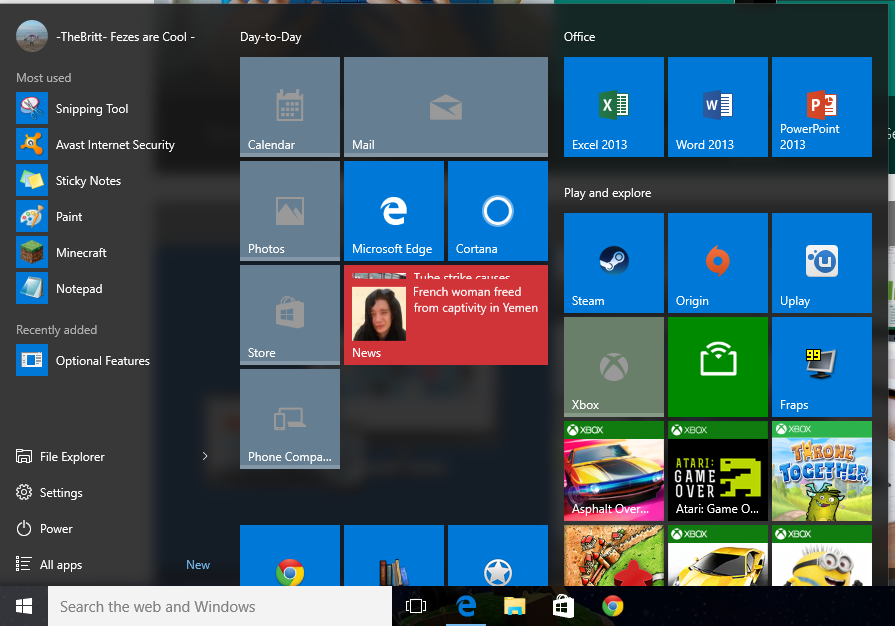Launch Google Chrome from the taskbar
895x626 pixels.
point(612,606)
